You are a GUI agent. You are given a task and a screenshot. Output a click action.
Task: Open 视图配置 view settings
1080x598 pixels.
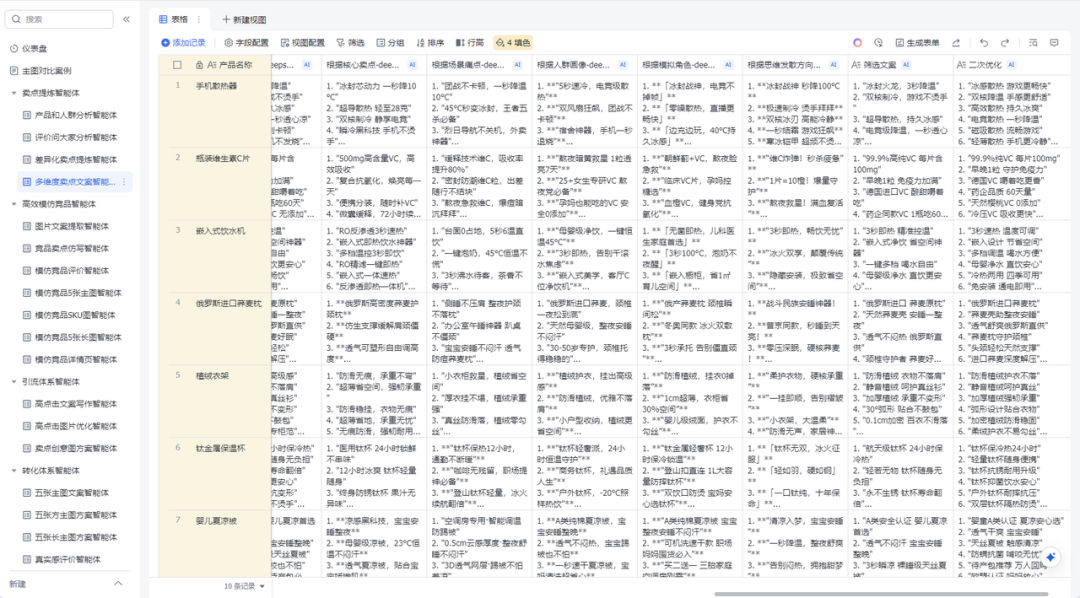coord(302,43)
